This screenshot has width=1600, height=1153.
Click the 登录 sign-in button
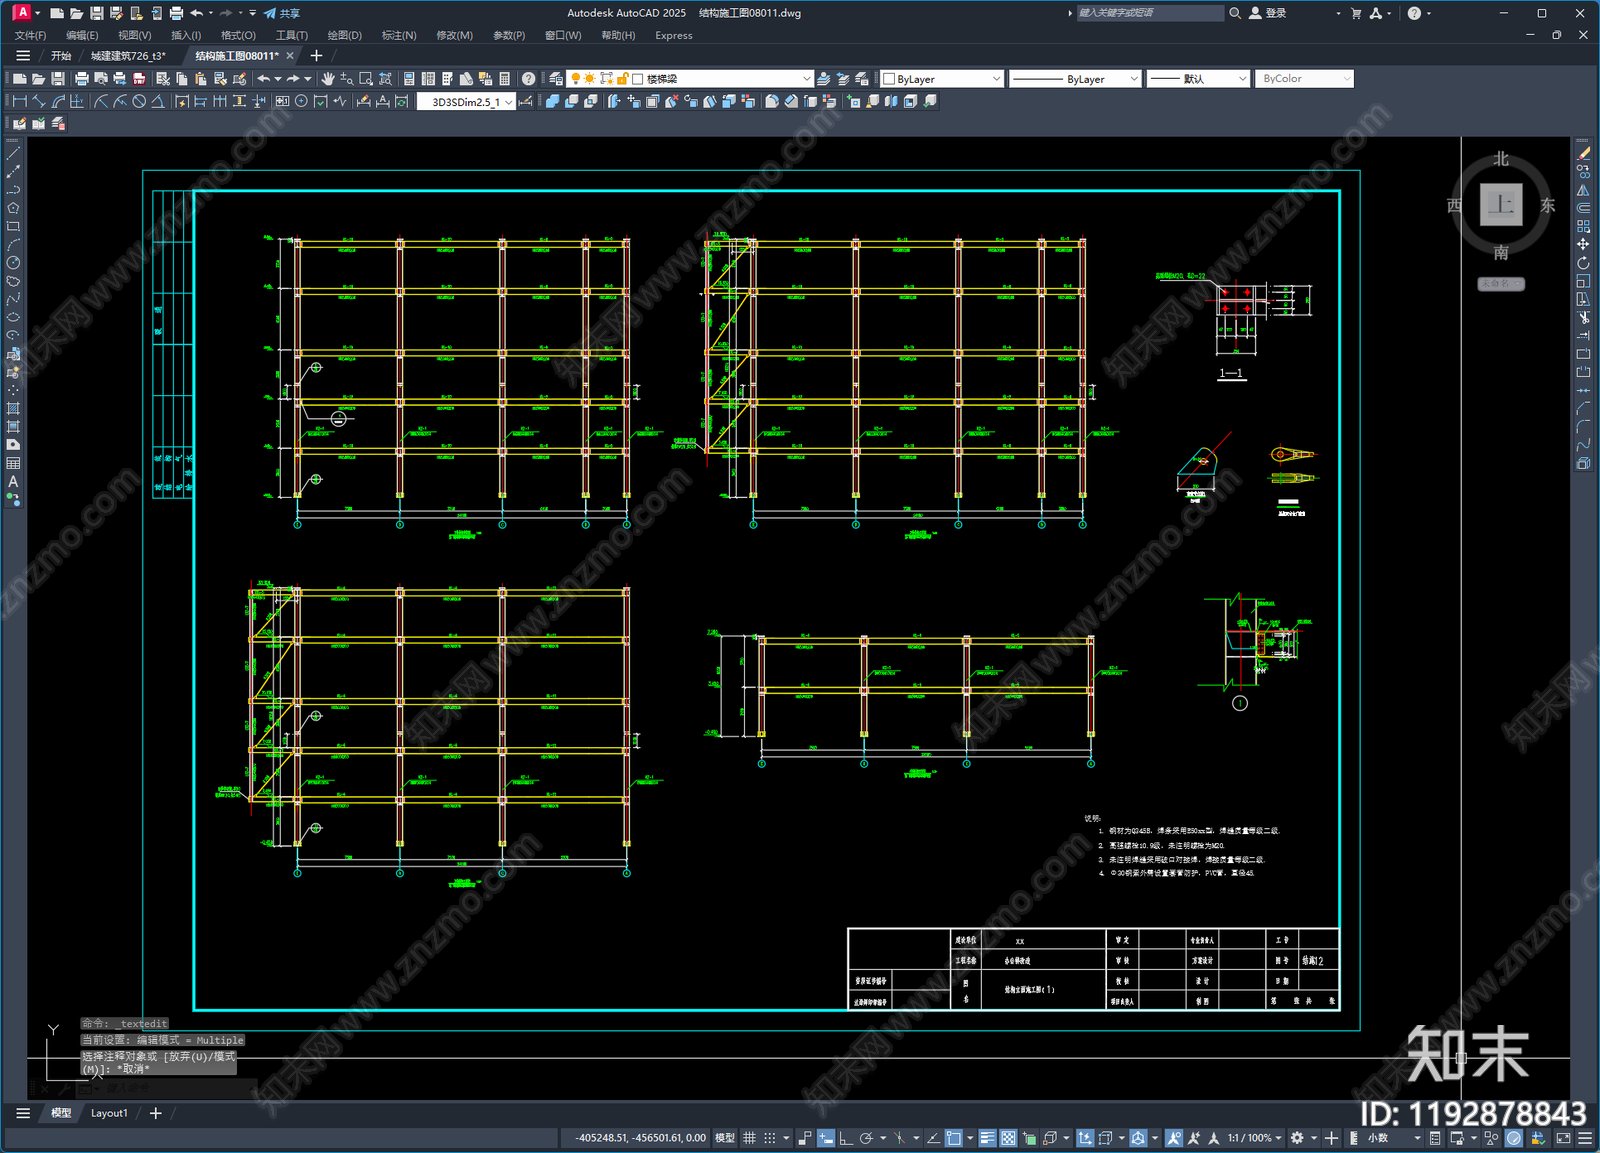1268,13
